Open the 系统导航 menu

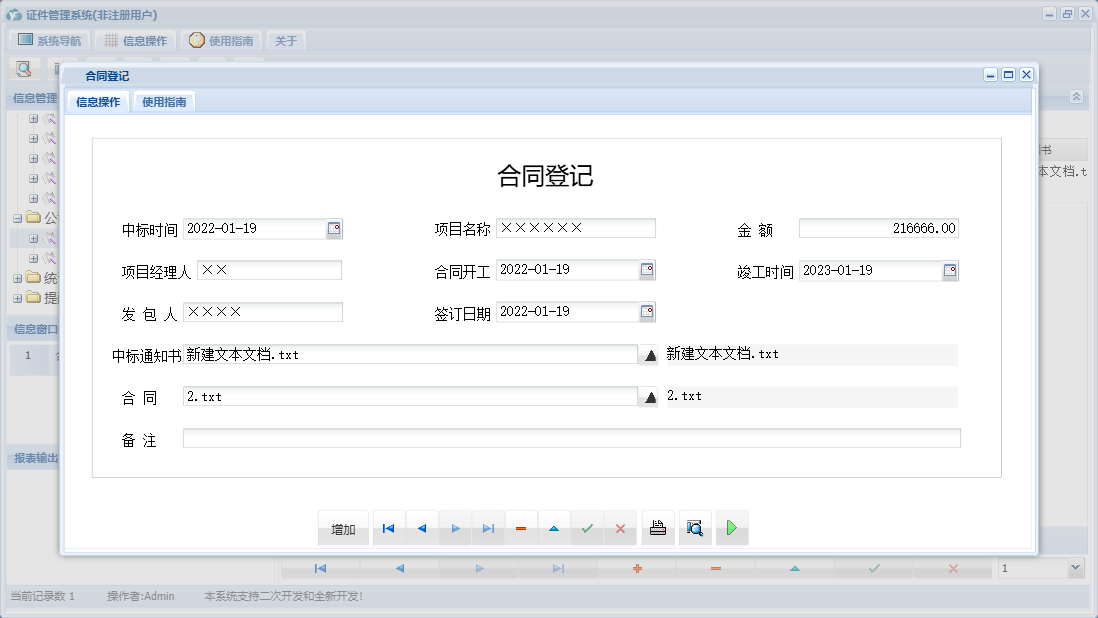coord(49,39)
